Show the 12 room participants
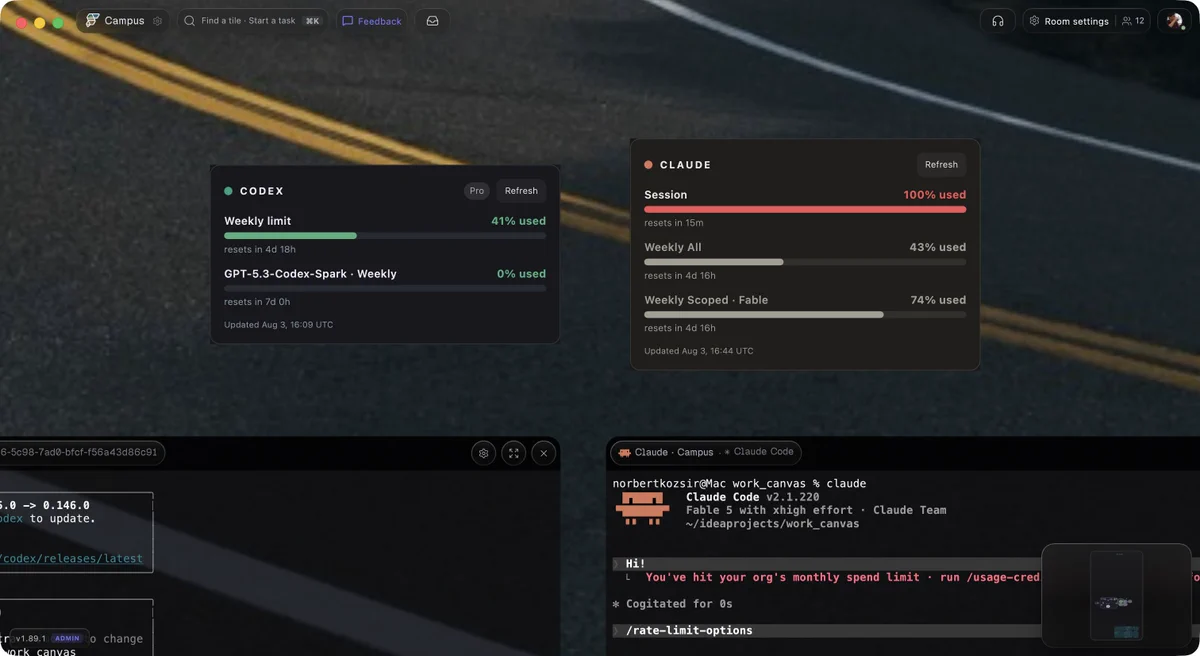 coord(1133,21)
